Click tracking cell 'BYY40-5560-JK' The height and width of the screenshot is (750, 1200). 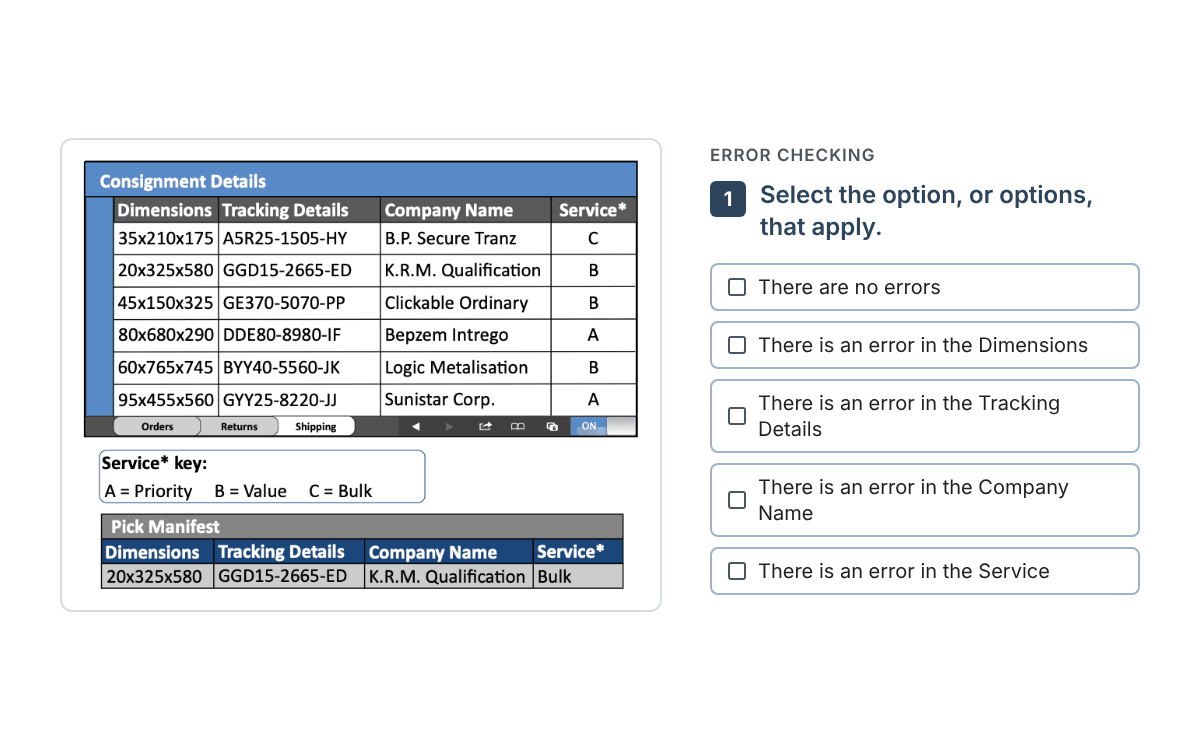click(x=299, y=367)
